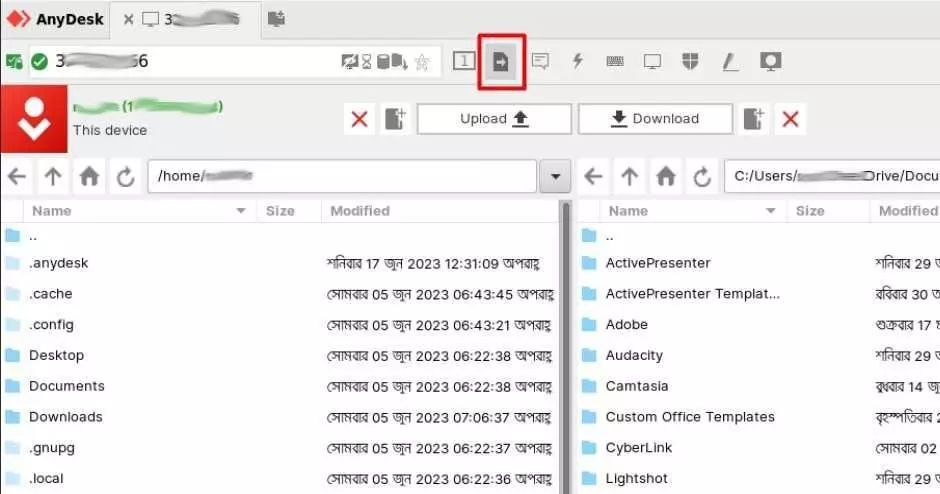Delete selected local file with red X

[359, 119]
